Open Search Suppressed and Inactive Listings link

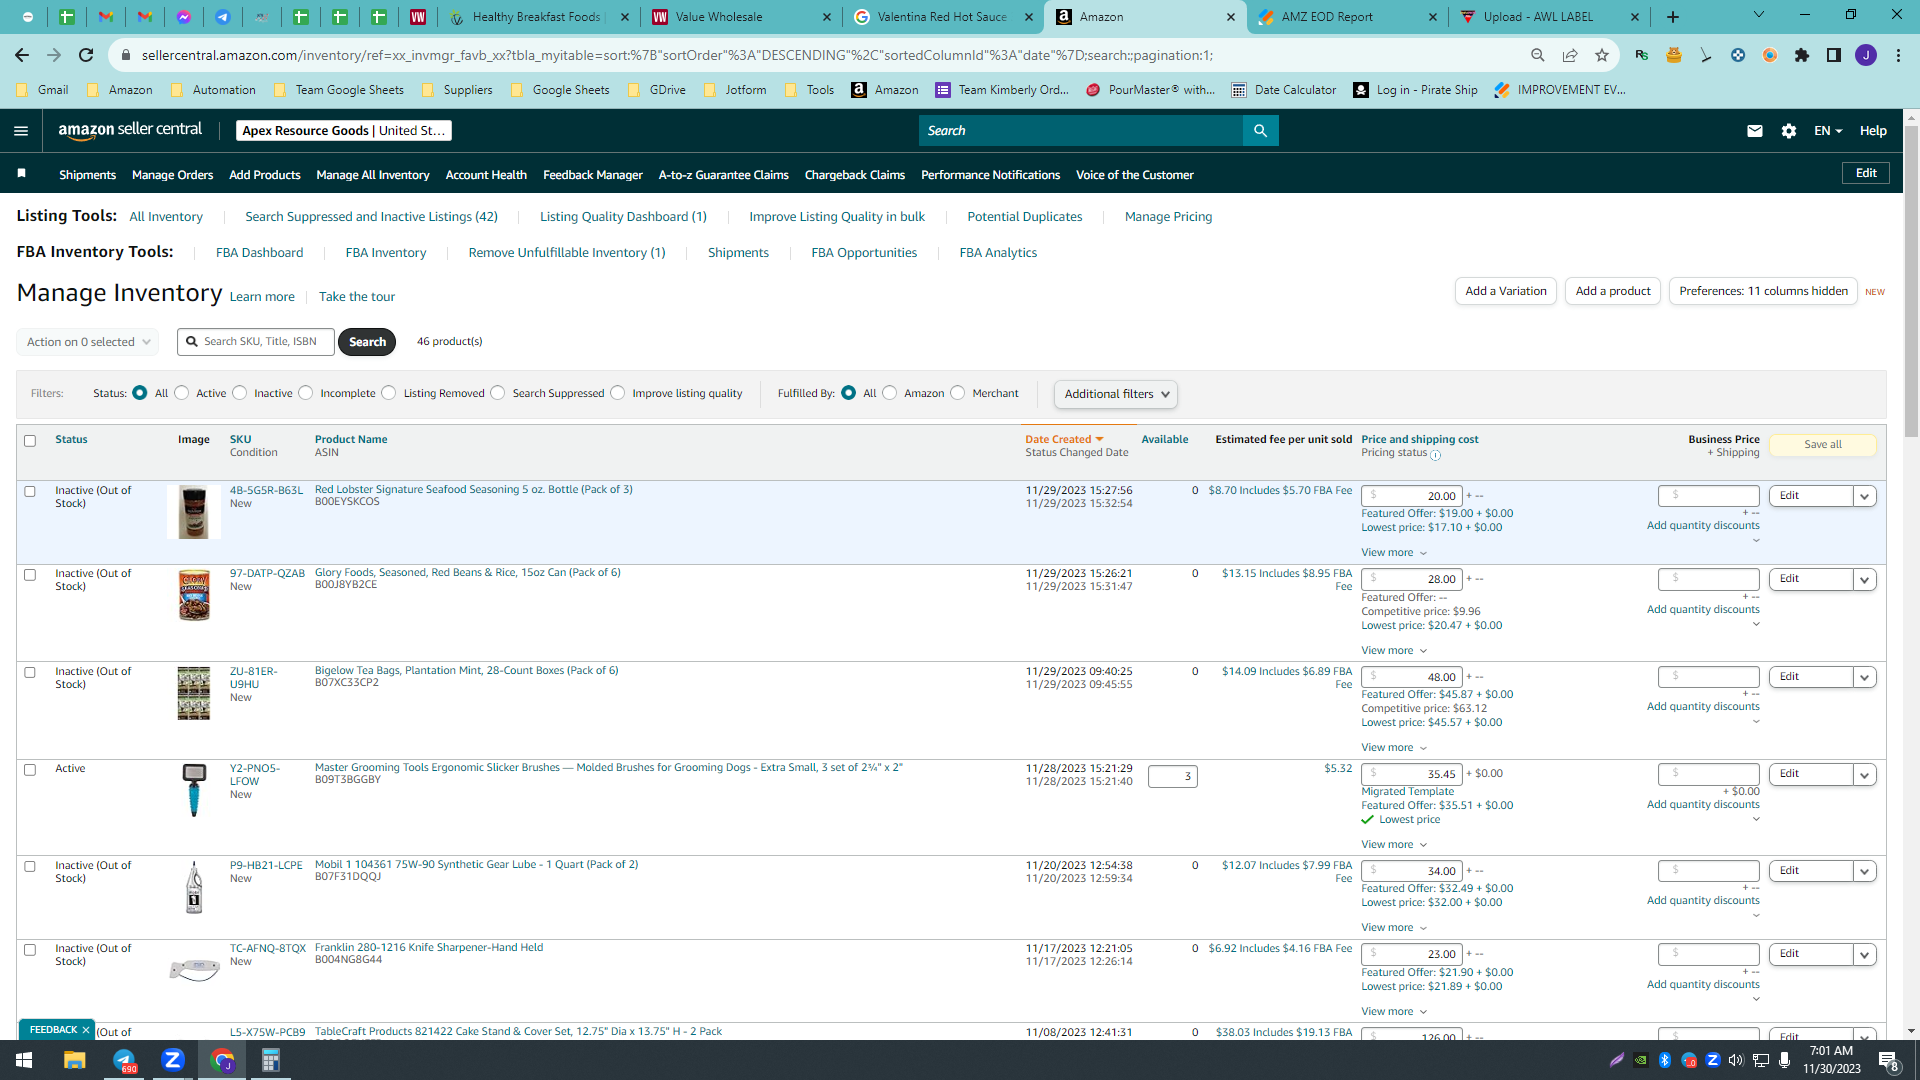[371, 217]
